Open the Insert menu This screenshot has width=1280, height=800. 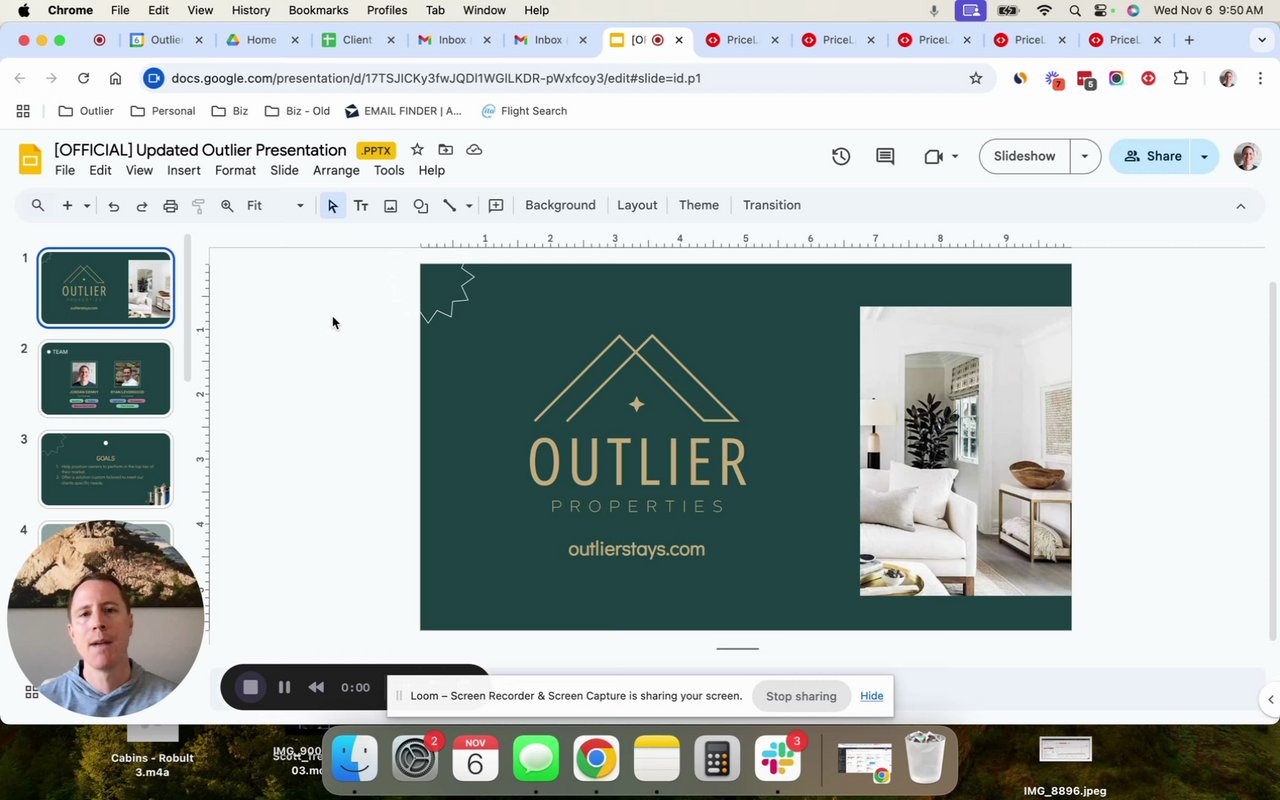point(184,170)
